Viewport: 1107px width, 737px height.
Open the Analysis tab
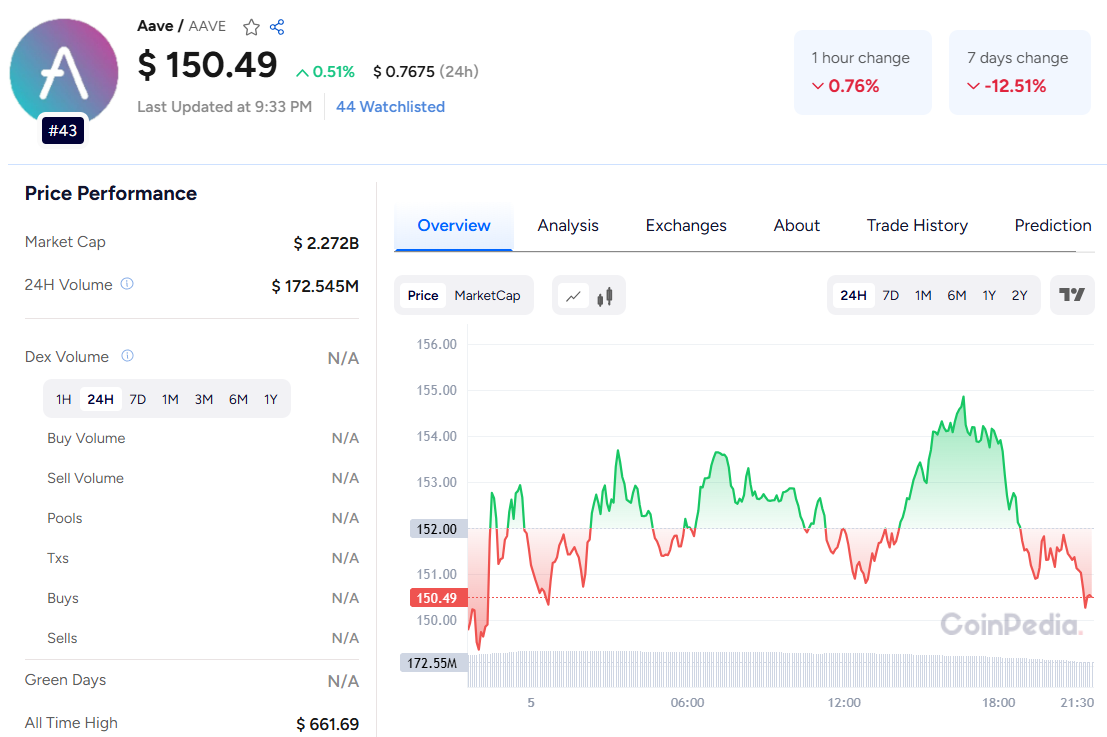coord(568,226)
